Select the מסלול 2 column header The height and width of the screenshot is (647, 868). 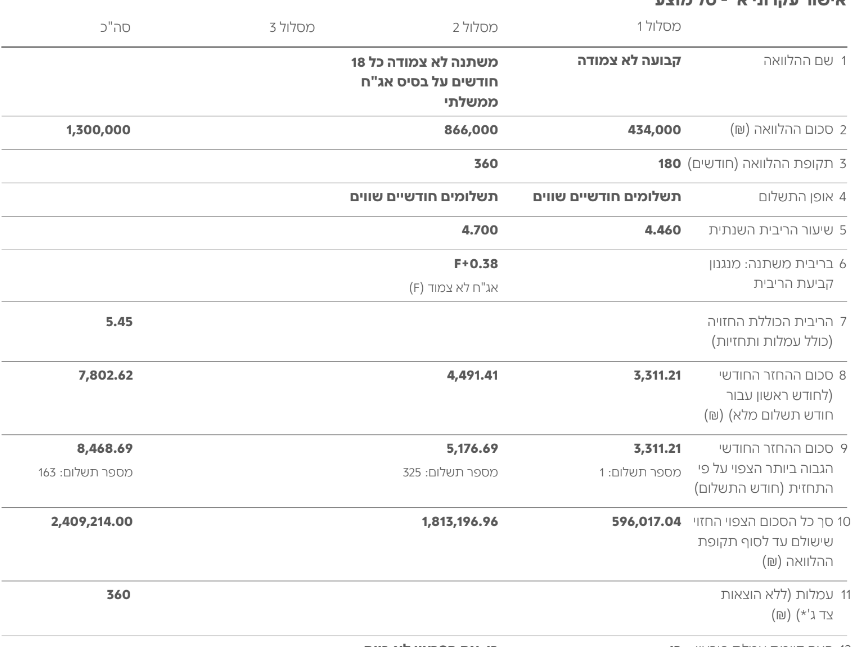click(475, 27)
